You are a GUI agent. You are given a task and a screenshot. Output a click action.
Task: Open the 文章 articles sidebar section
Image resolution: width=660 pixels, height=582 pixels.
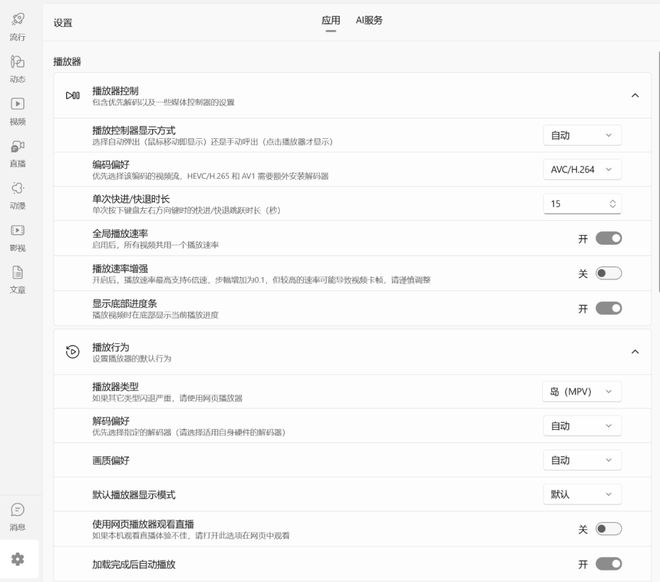[18, 279]
